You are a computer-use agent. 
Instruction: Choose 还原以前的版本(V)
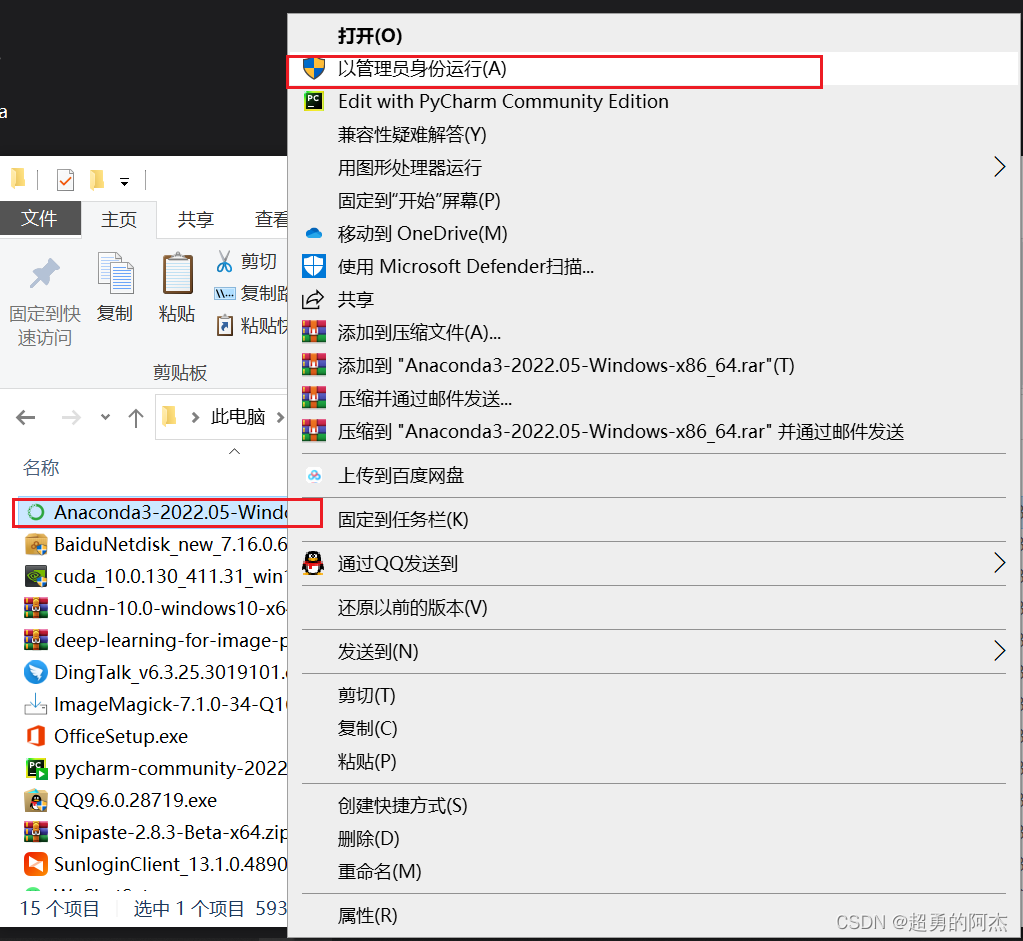[413, 608]
